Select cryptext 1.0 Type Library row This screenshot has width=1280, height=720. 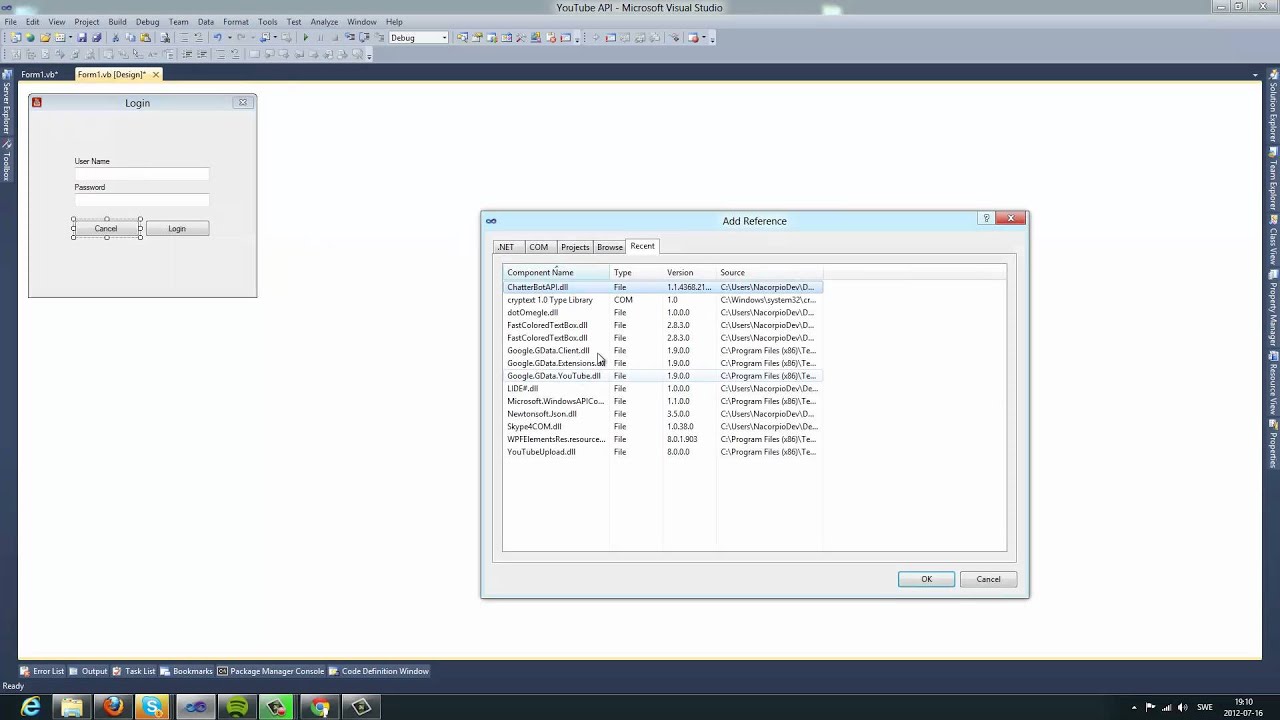coord(663,300)
